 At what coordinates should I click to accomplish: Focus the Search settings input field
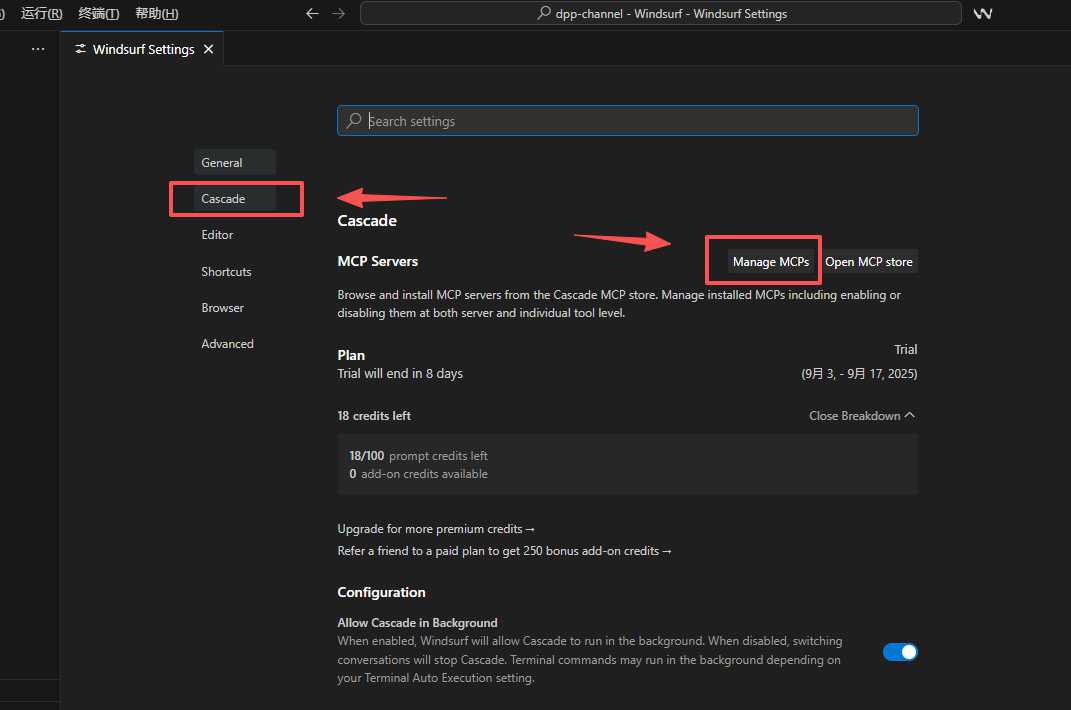point(628,121)
